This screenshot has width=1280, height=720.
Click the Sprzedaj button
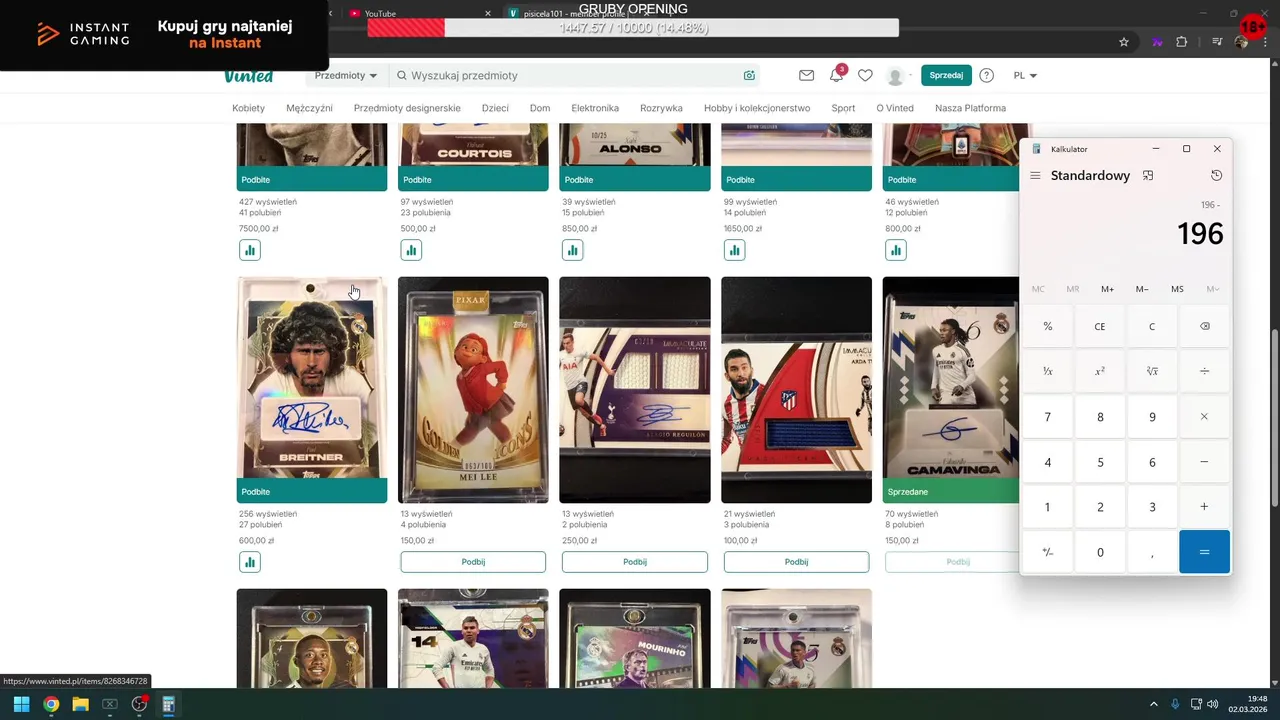(946, 76)
